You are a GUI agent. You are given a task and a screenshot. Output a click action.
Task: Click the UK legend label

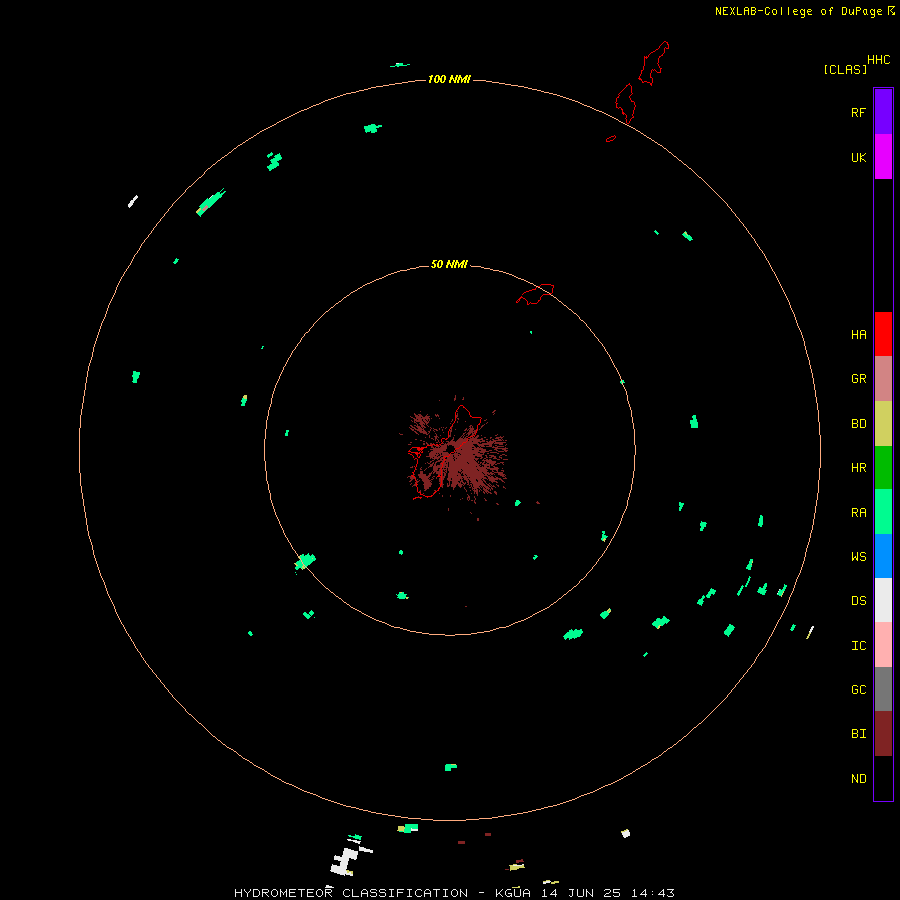[858, 157]
